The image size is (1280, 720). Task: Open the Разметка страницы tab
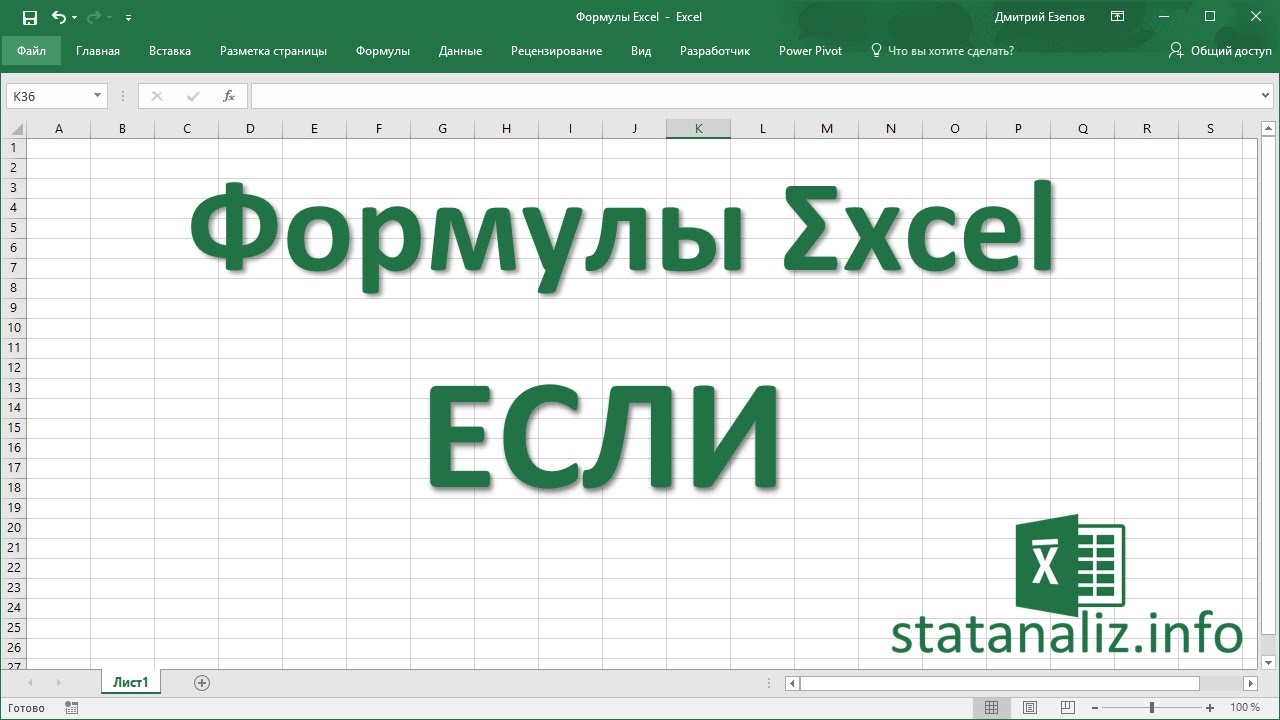pyautogui.click(x=273, y=51)
